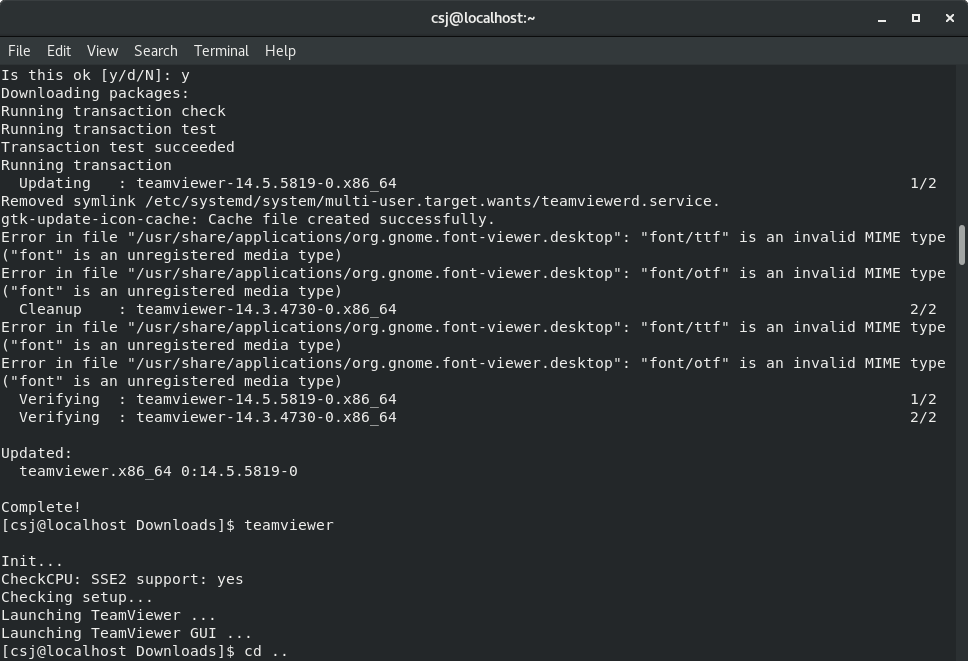Click the 1/2 counter on Updating line
Image resolution: width=968 pixels, height=661 pixels.
pyautogui.click(x=924, y=183)
